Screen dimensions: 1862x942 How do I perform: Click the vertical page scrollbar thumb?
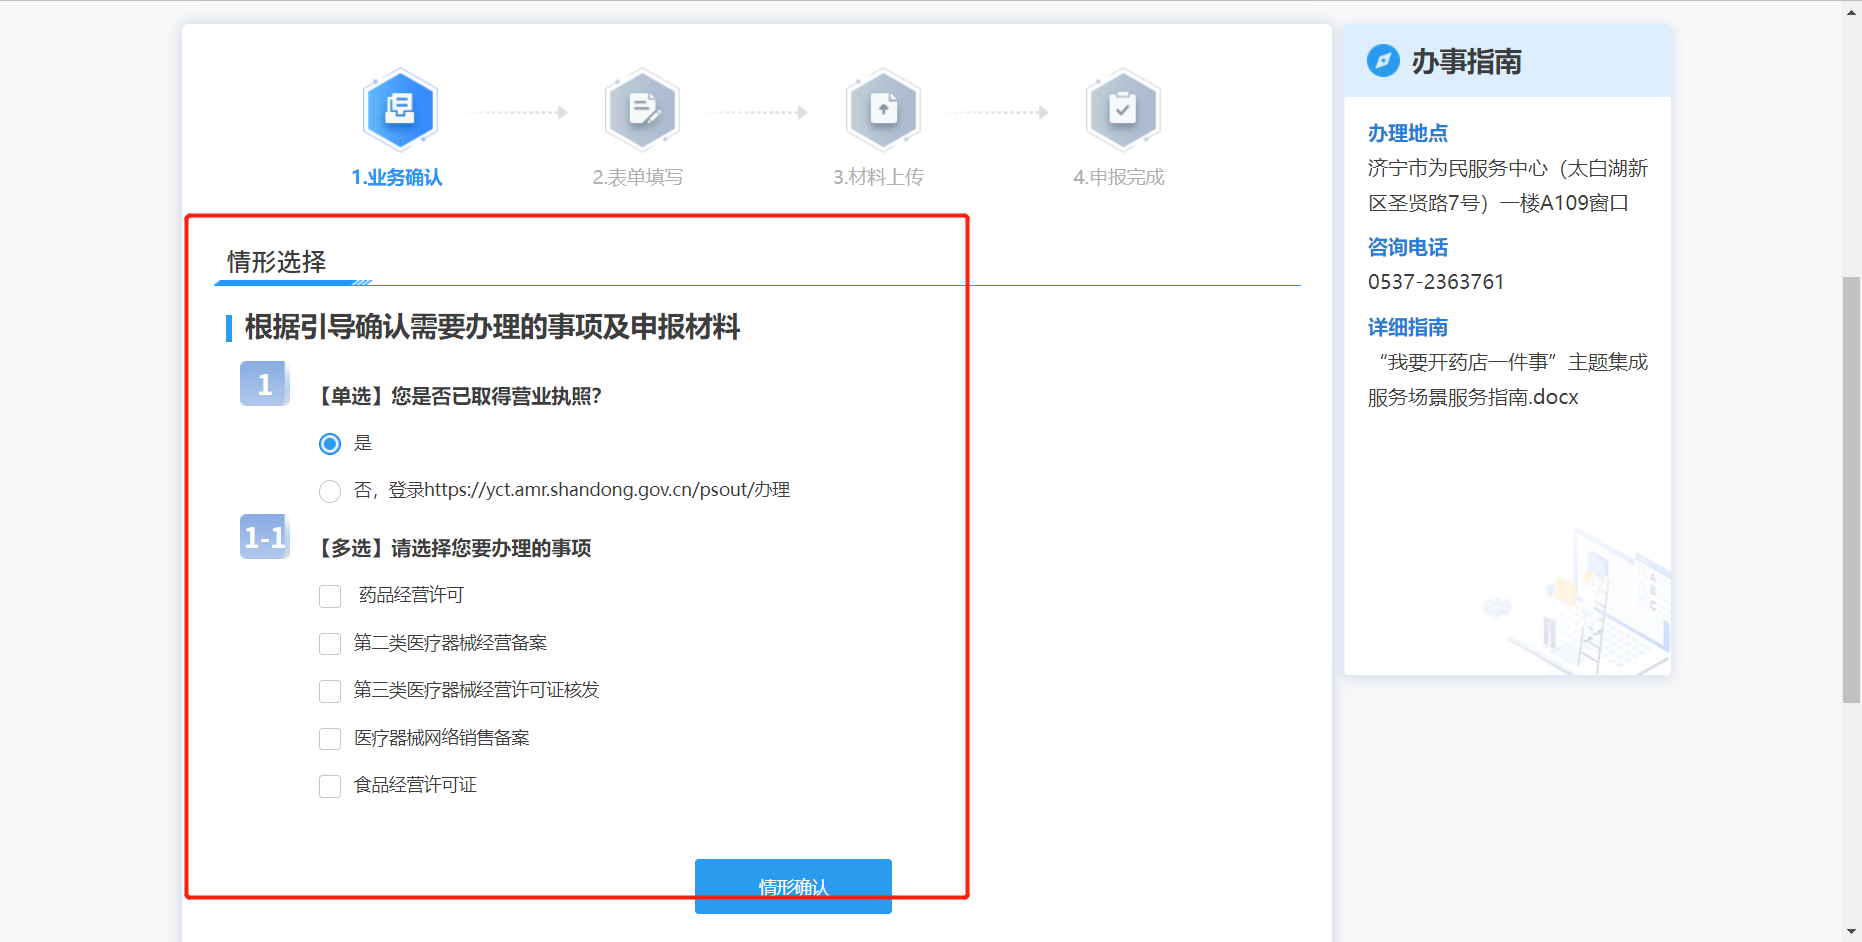pyautogui.click(x=1851, y=490)
